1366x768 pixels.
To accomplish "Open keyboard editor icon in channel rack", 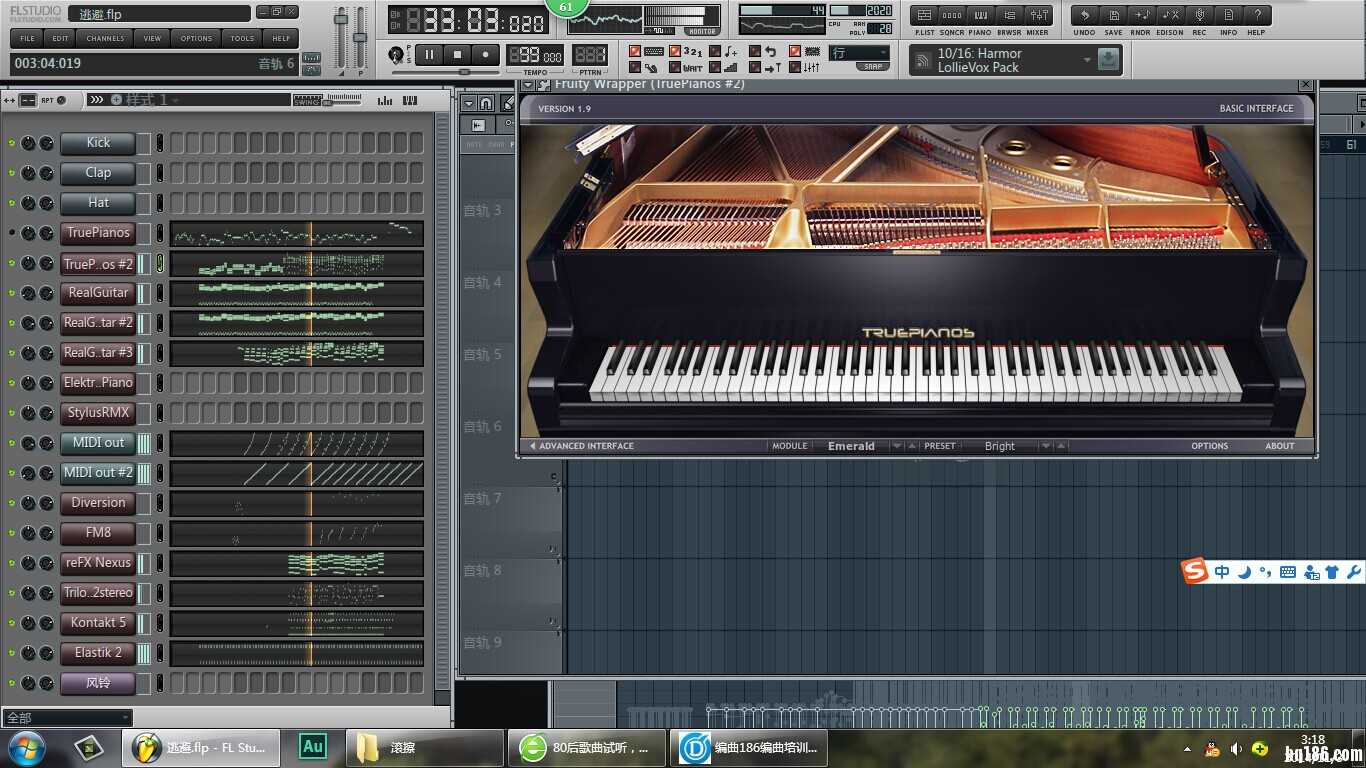I will point(409,100).
